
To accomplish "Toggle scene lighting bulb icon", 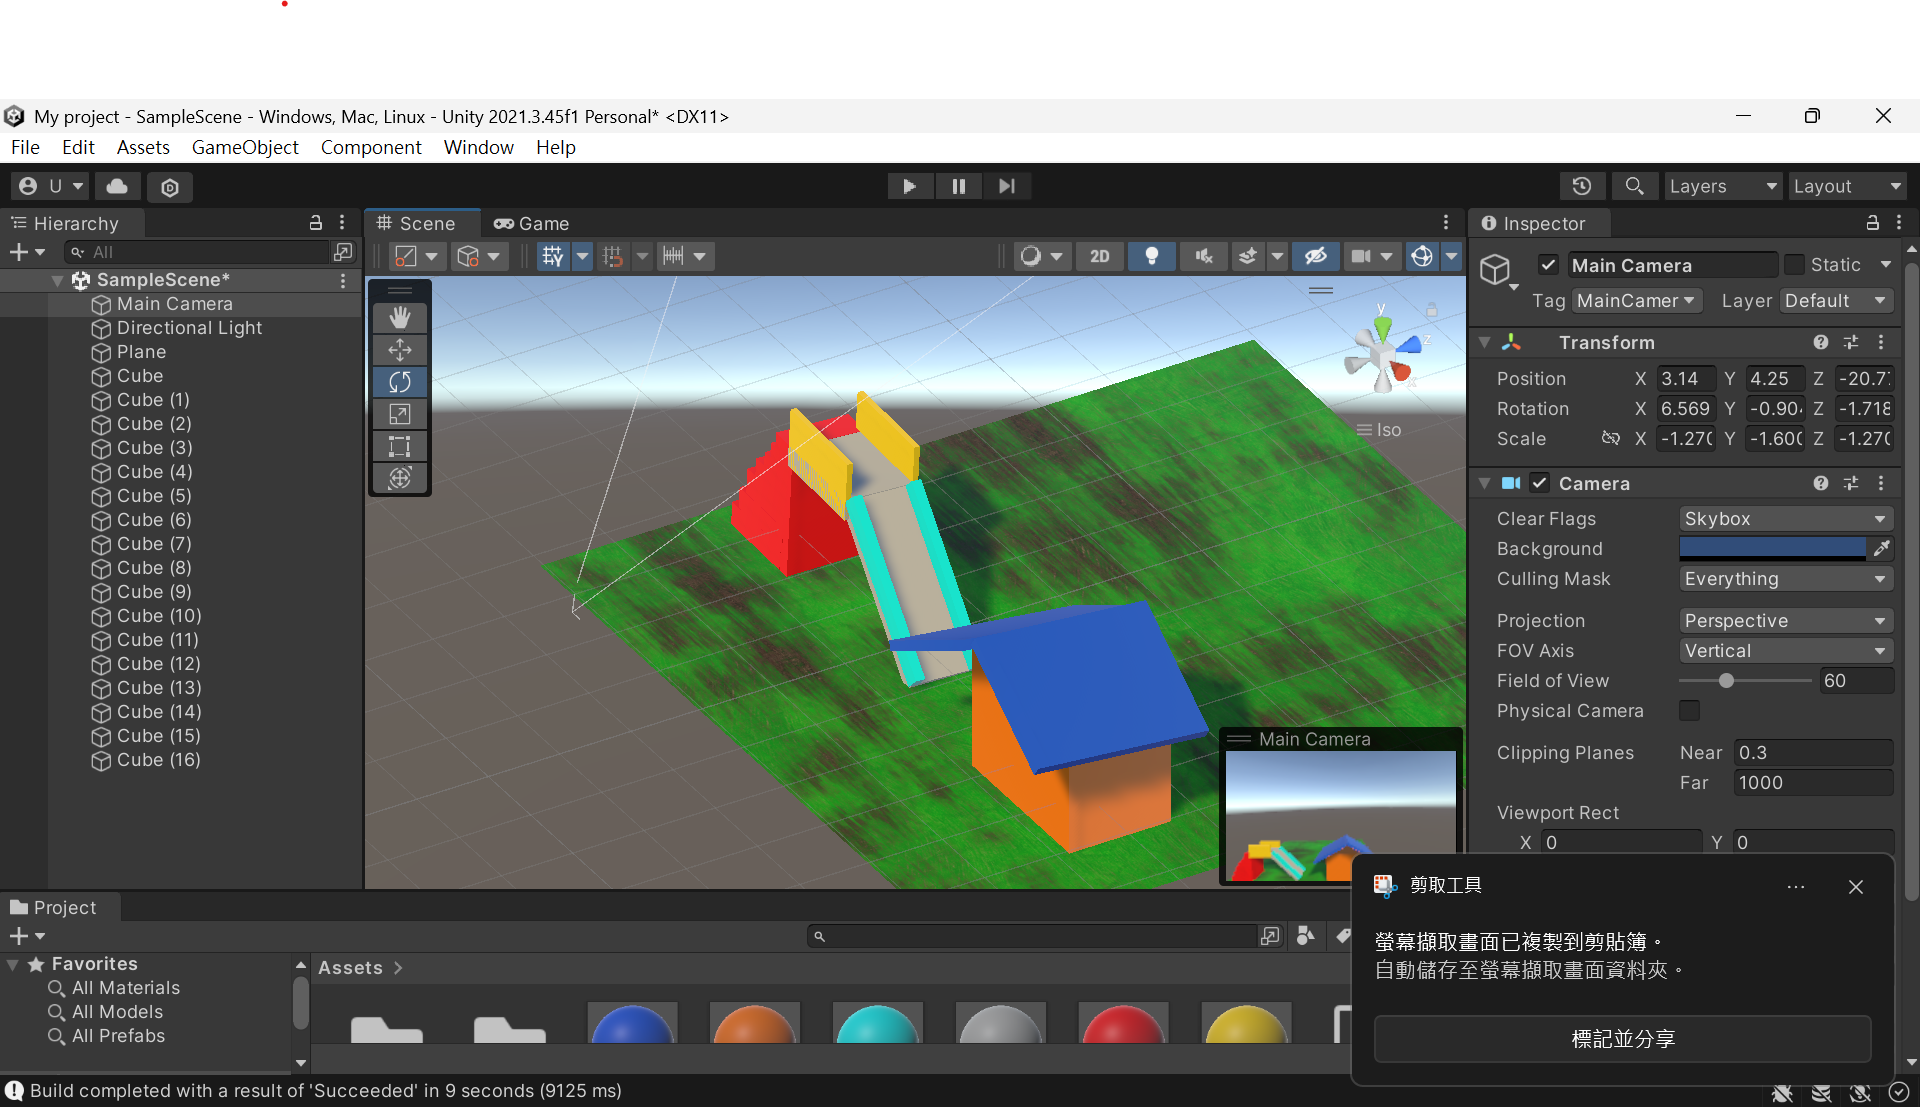I will 1151,256.
